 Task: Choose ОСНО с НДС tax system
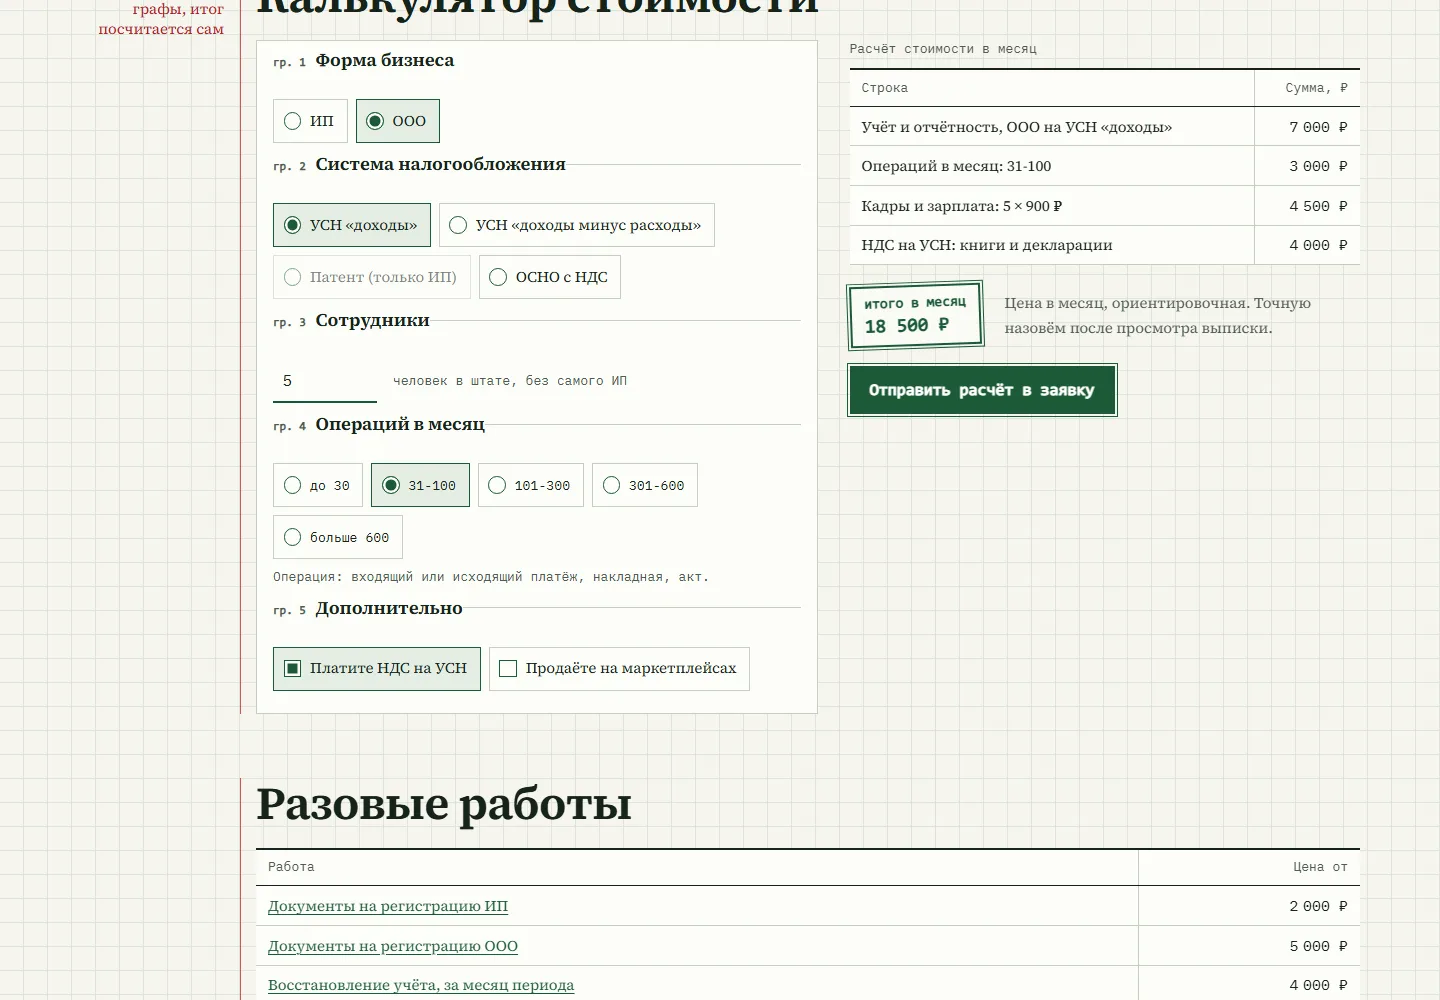[549, 277]
